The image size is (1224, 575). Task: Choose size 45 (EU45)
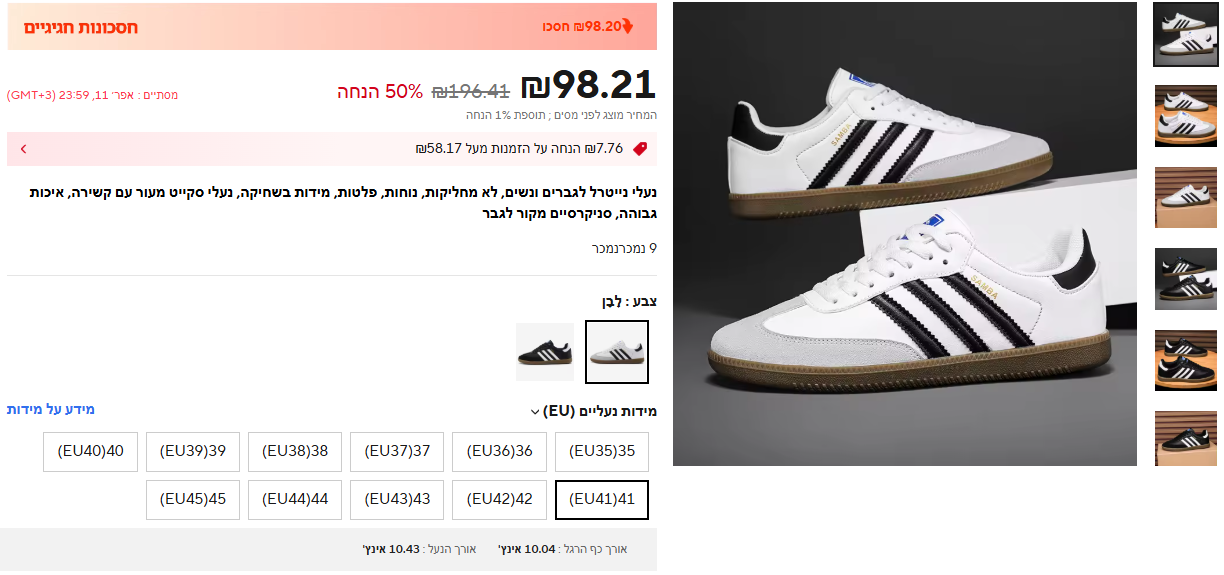click(193, 500)
